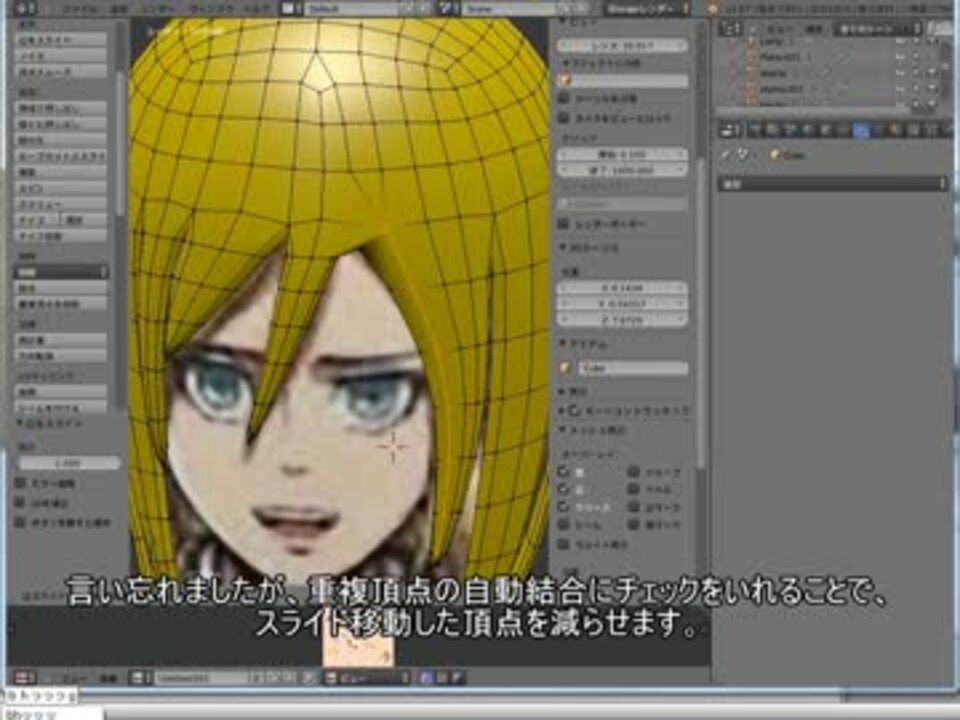Click the object icon next to Cube name field
The height and width of the screenshot is (720, 960).
566,368
